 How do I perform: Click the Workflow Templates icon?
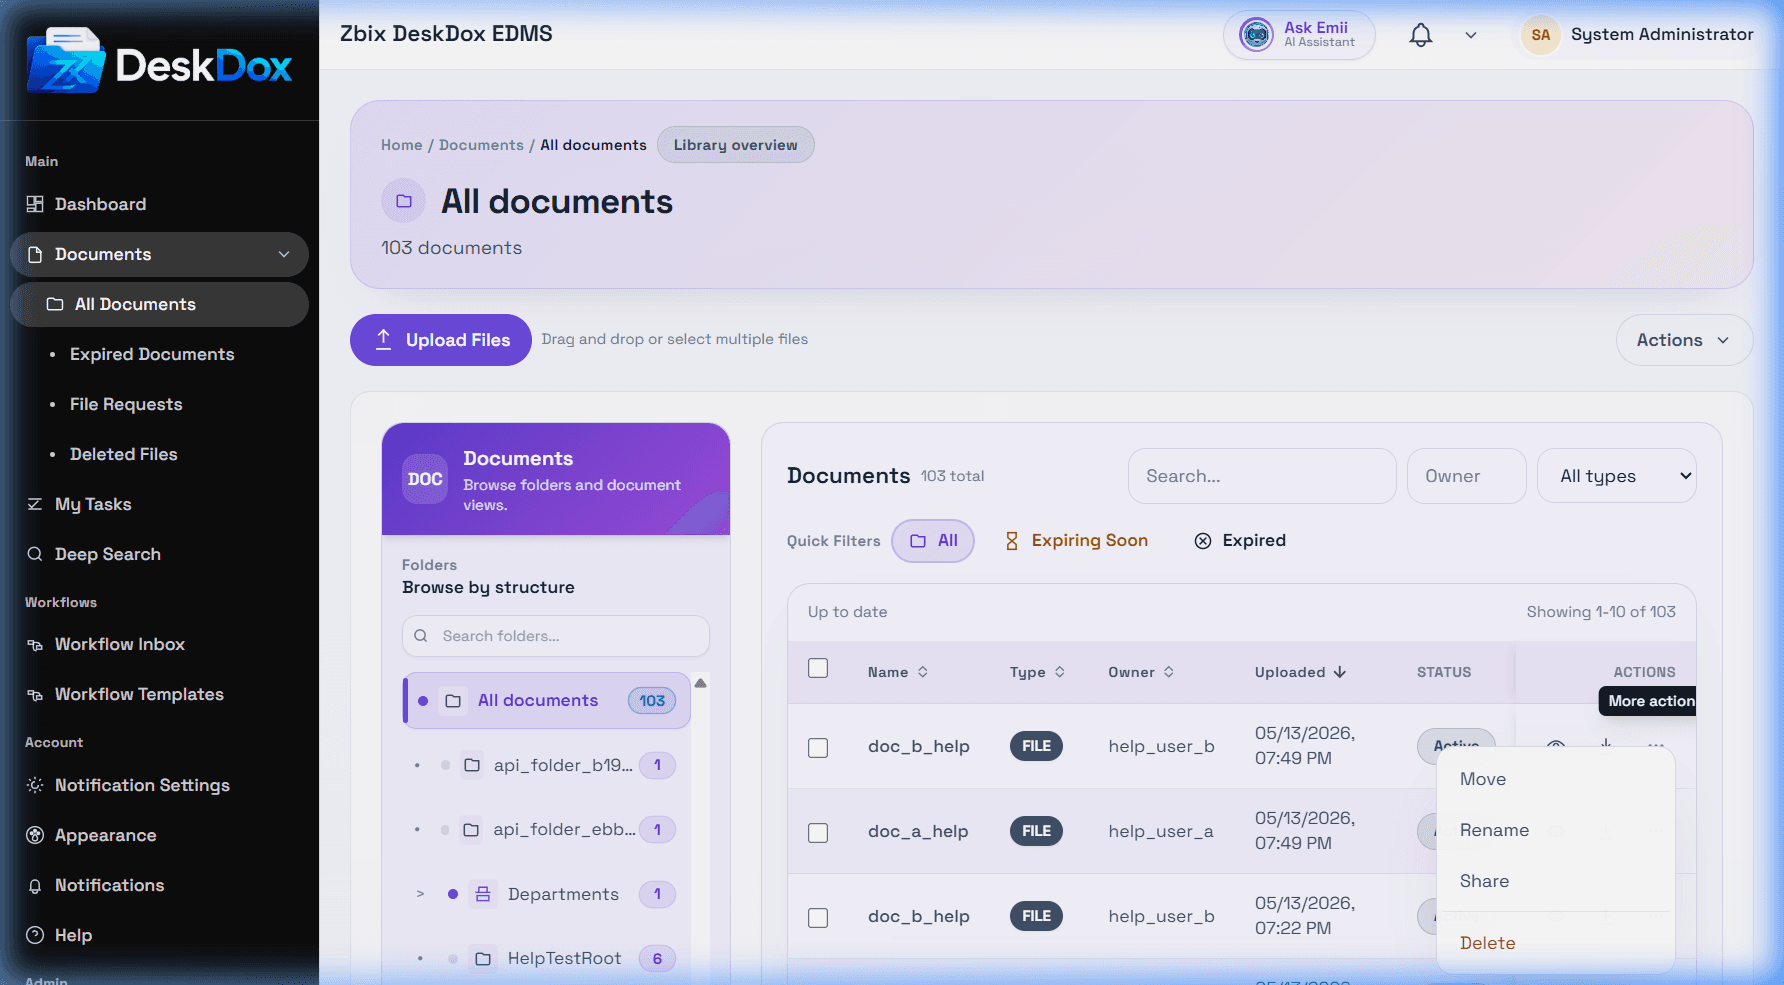tap(35, 694)
